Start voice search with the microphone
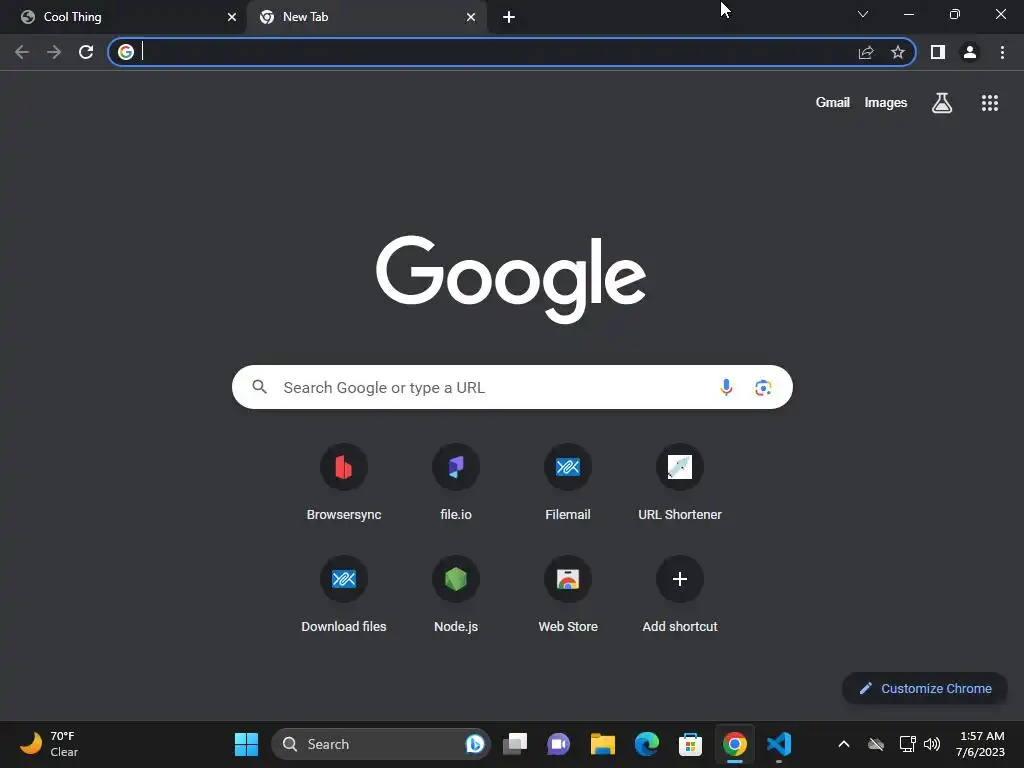 pos(726,387)
